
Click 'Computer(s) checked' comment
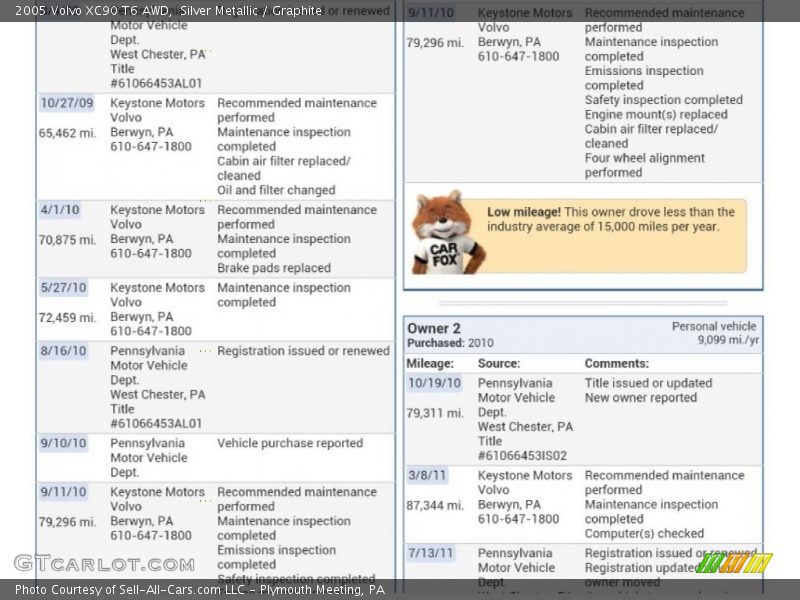pos(644,534)
